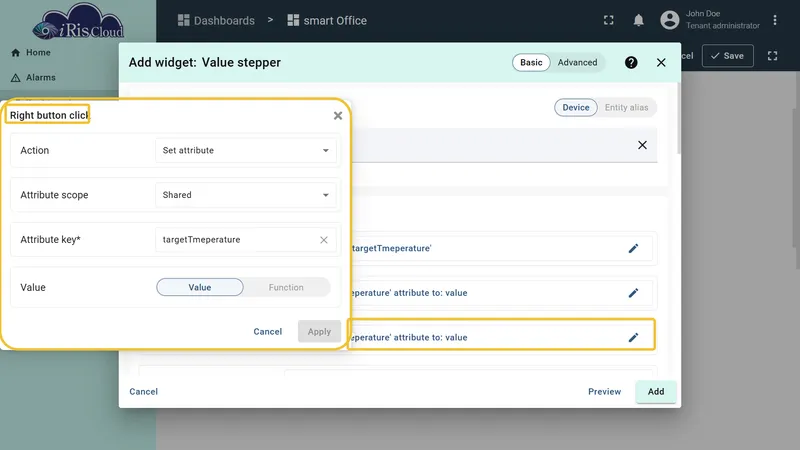The height and width of the screenshot is (450, 800).
Task: Open the help question mark icon
Action: click(x=631, y=62)
